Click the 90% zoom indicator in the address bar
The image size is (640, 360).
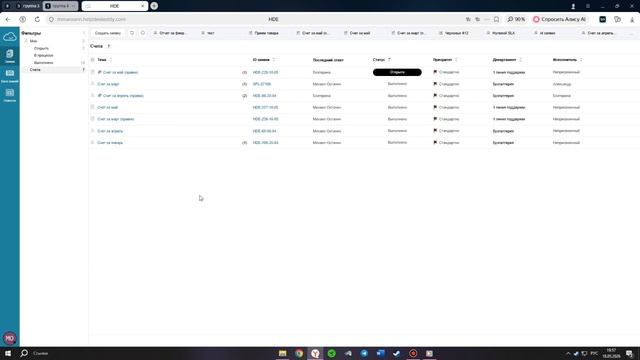pyautogui.click(x=516, y=19)
